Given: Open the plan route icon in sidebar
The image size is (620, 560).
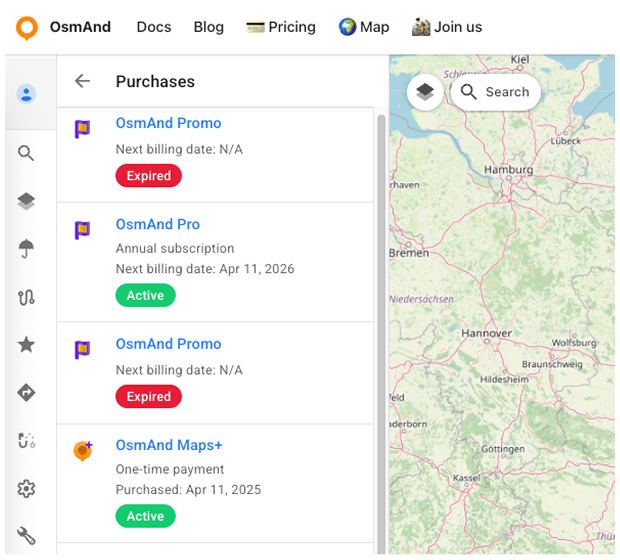Looking at the screenshot, I should 27,441.
